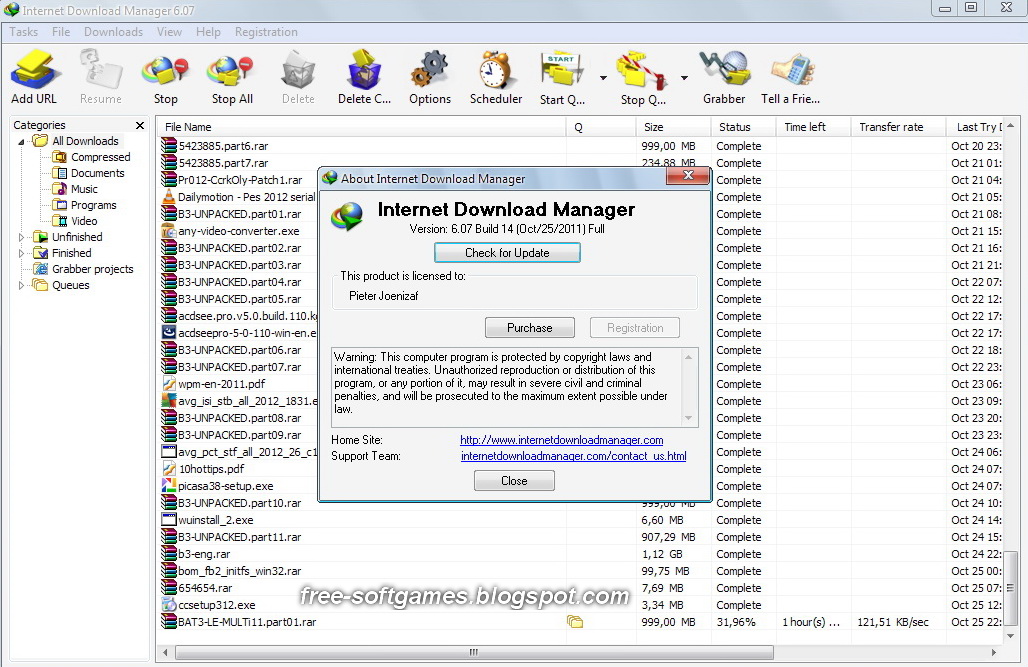Select the any-video-converter.exe file row

(x=581, y=231)
